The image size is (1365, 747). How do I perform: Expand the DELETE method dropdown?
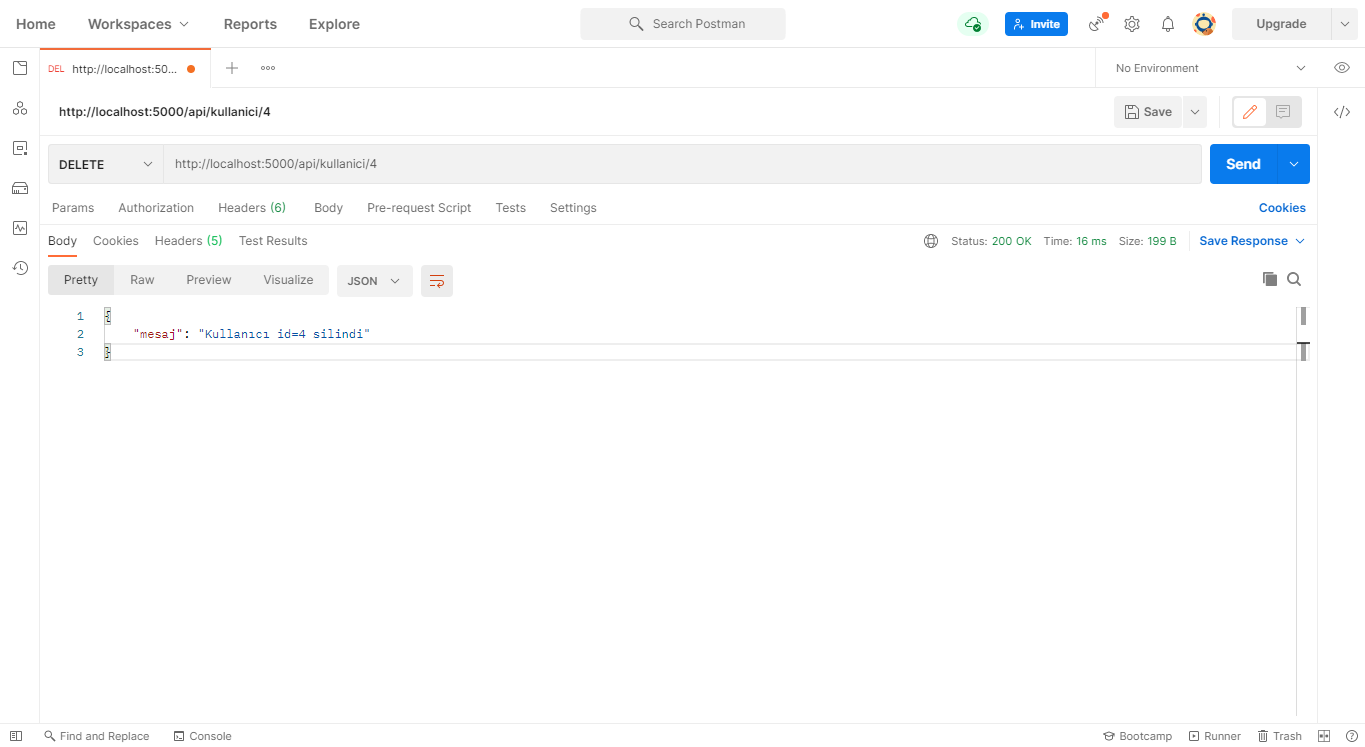point(106,164)
